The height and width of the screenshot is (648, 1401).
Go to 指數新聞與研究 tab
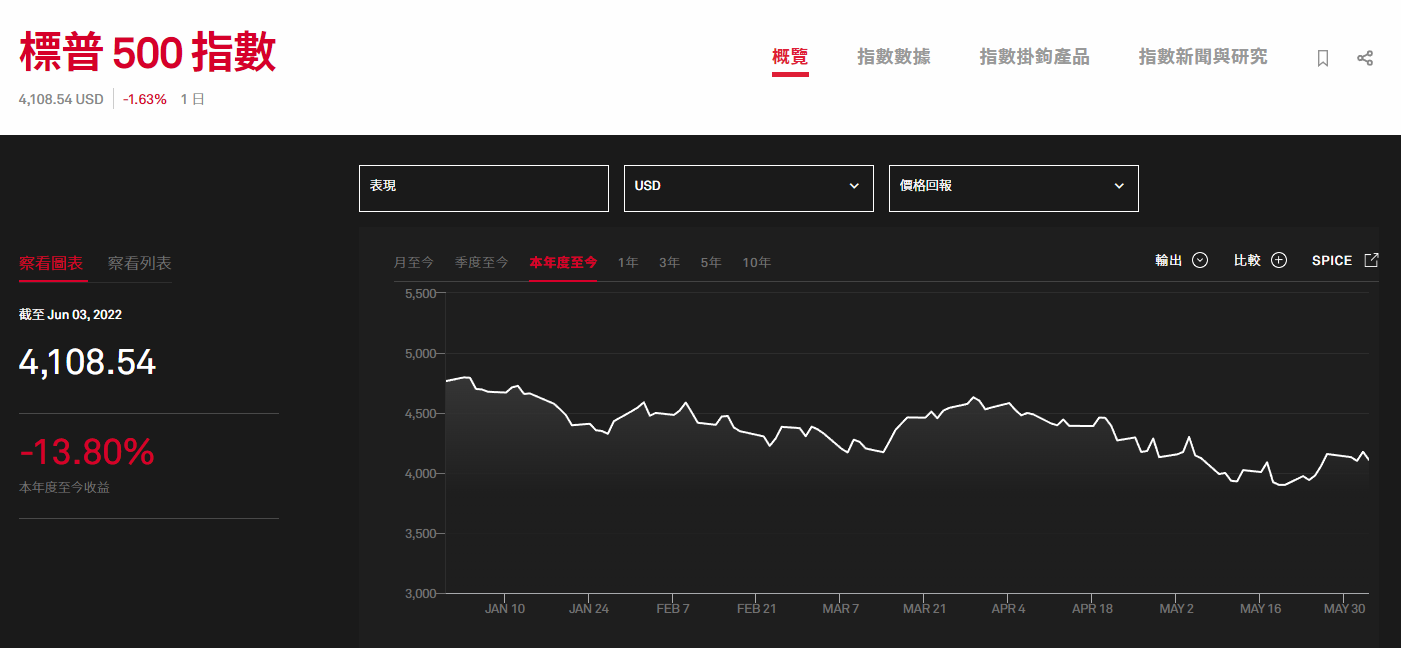1202,57
